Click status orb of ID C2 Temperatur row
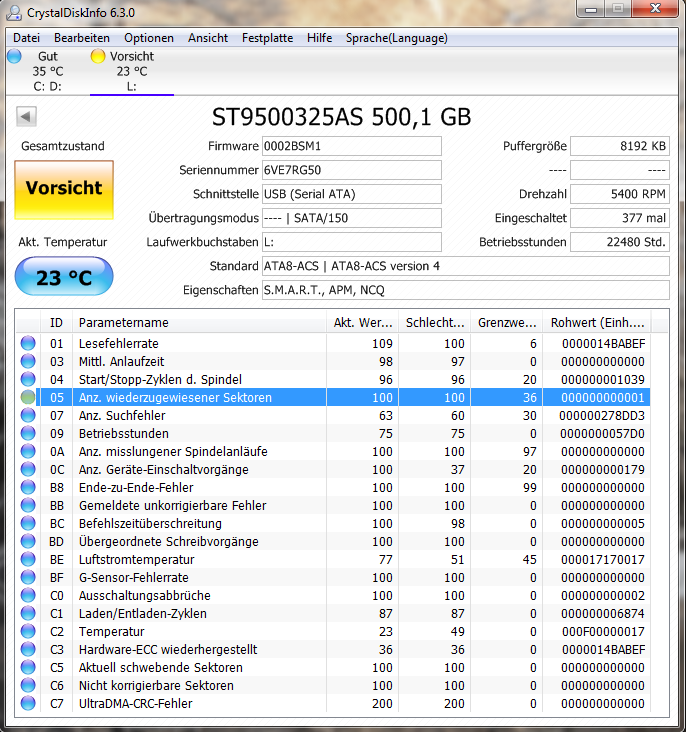 click(x=28, y=631)
